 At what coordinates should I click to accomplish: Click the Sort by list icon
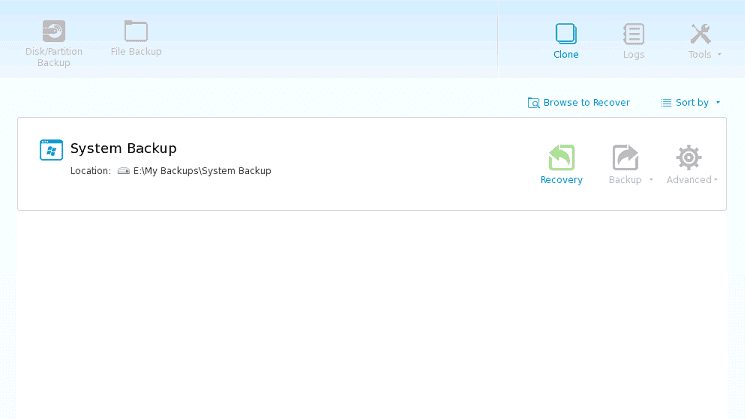pyautogui.click(x=666, y=103)
